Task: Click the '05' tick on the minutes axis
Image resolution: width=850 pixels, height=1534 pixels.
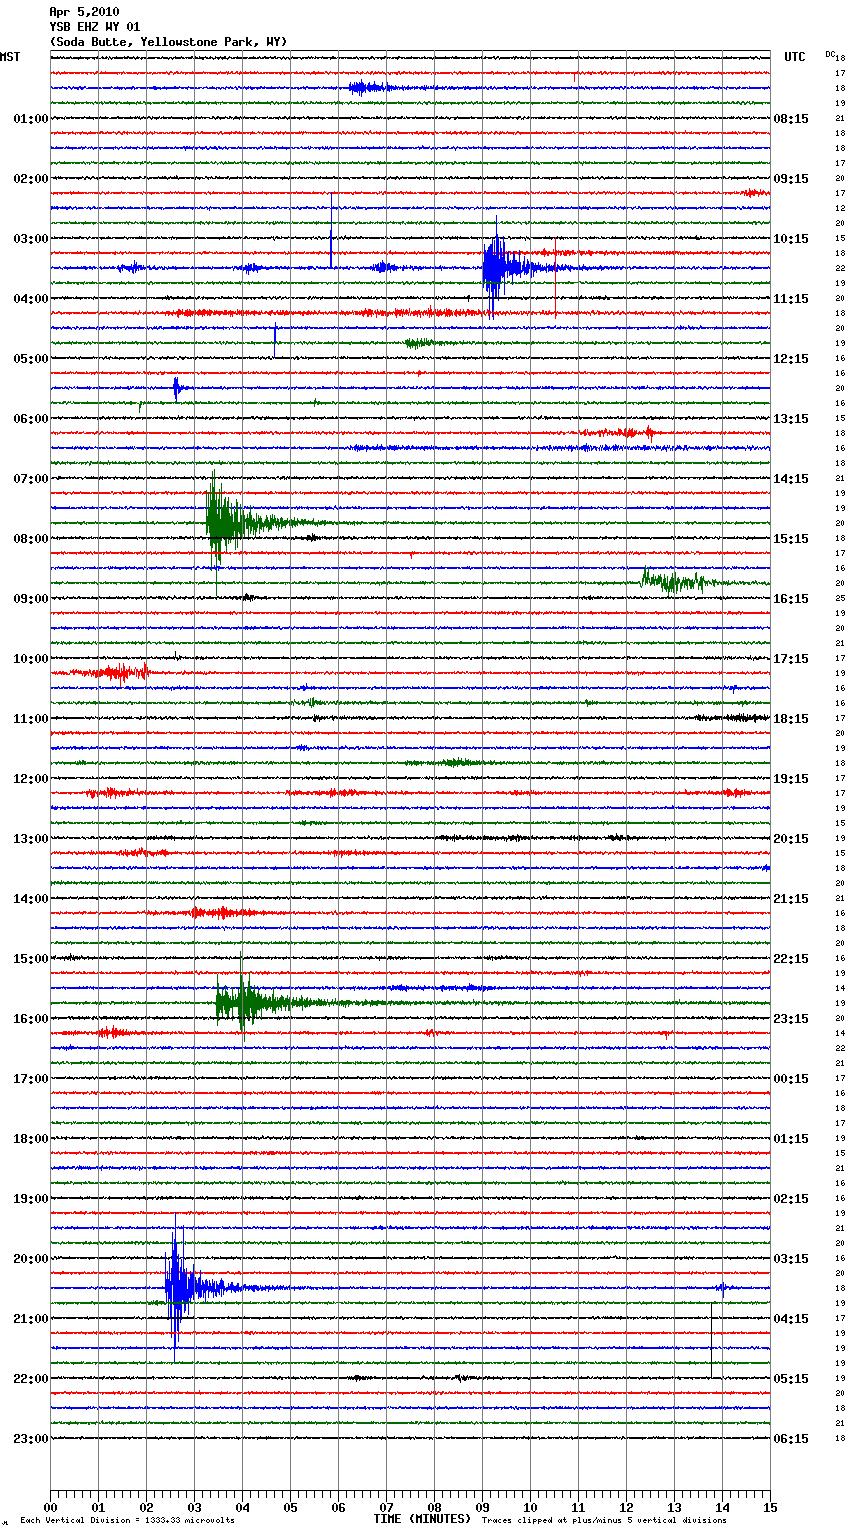Action: [290, 1507]
